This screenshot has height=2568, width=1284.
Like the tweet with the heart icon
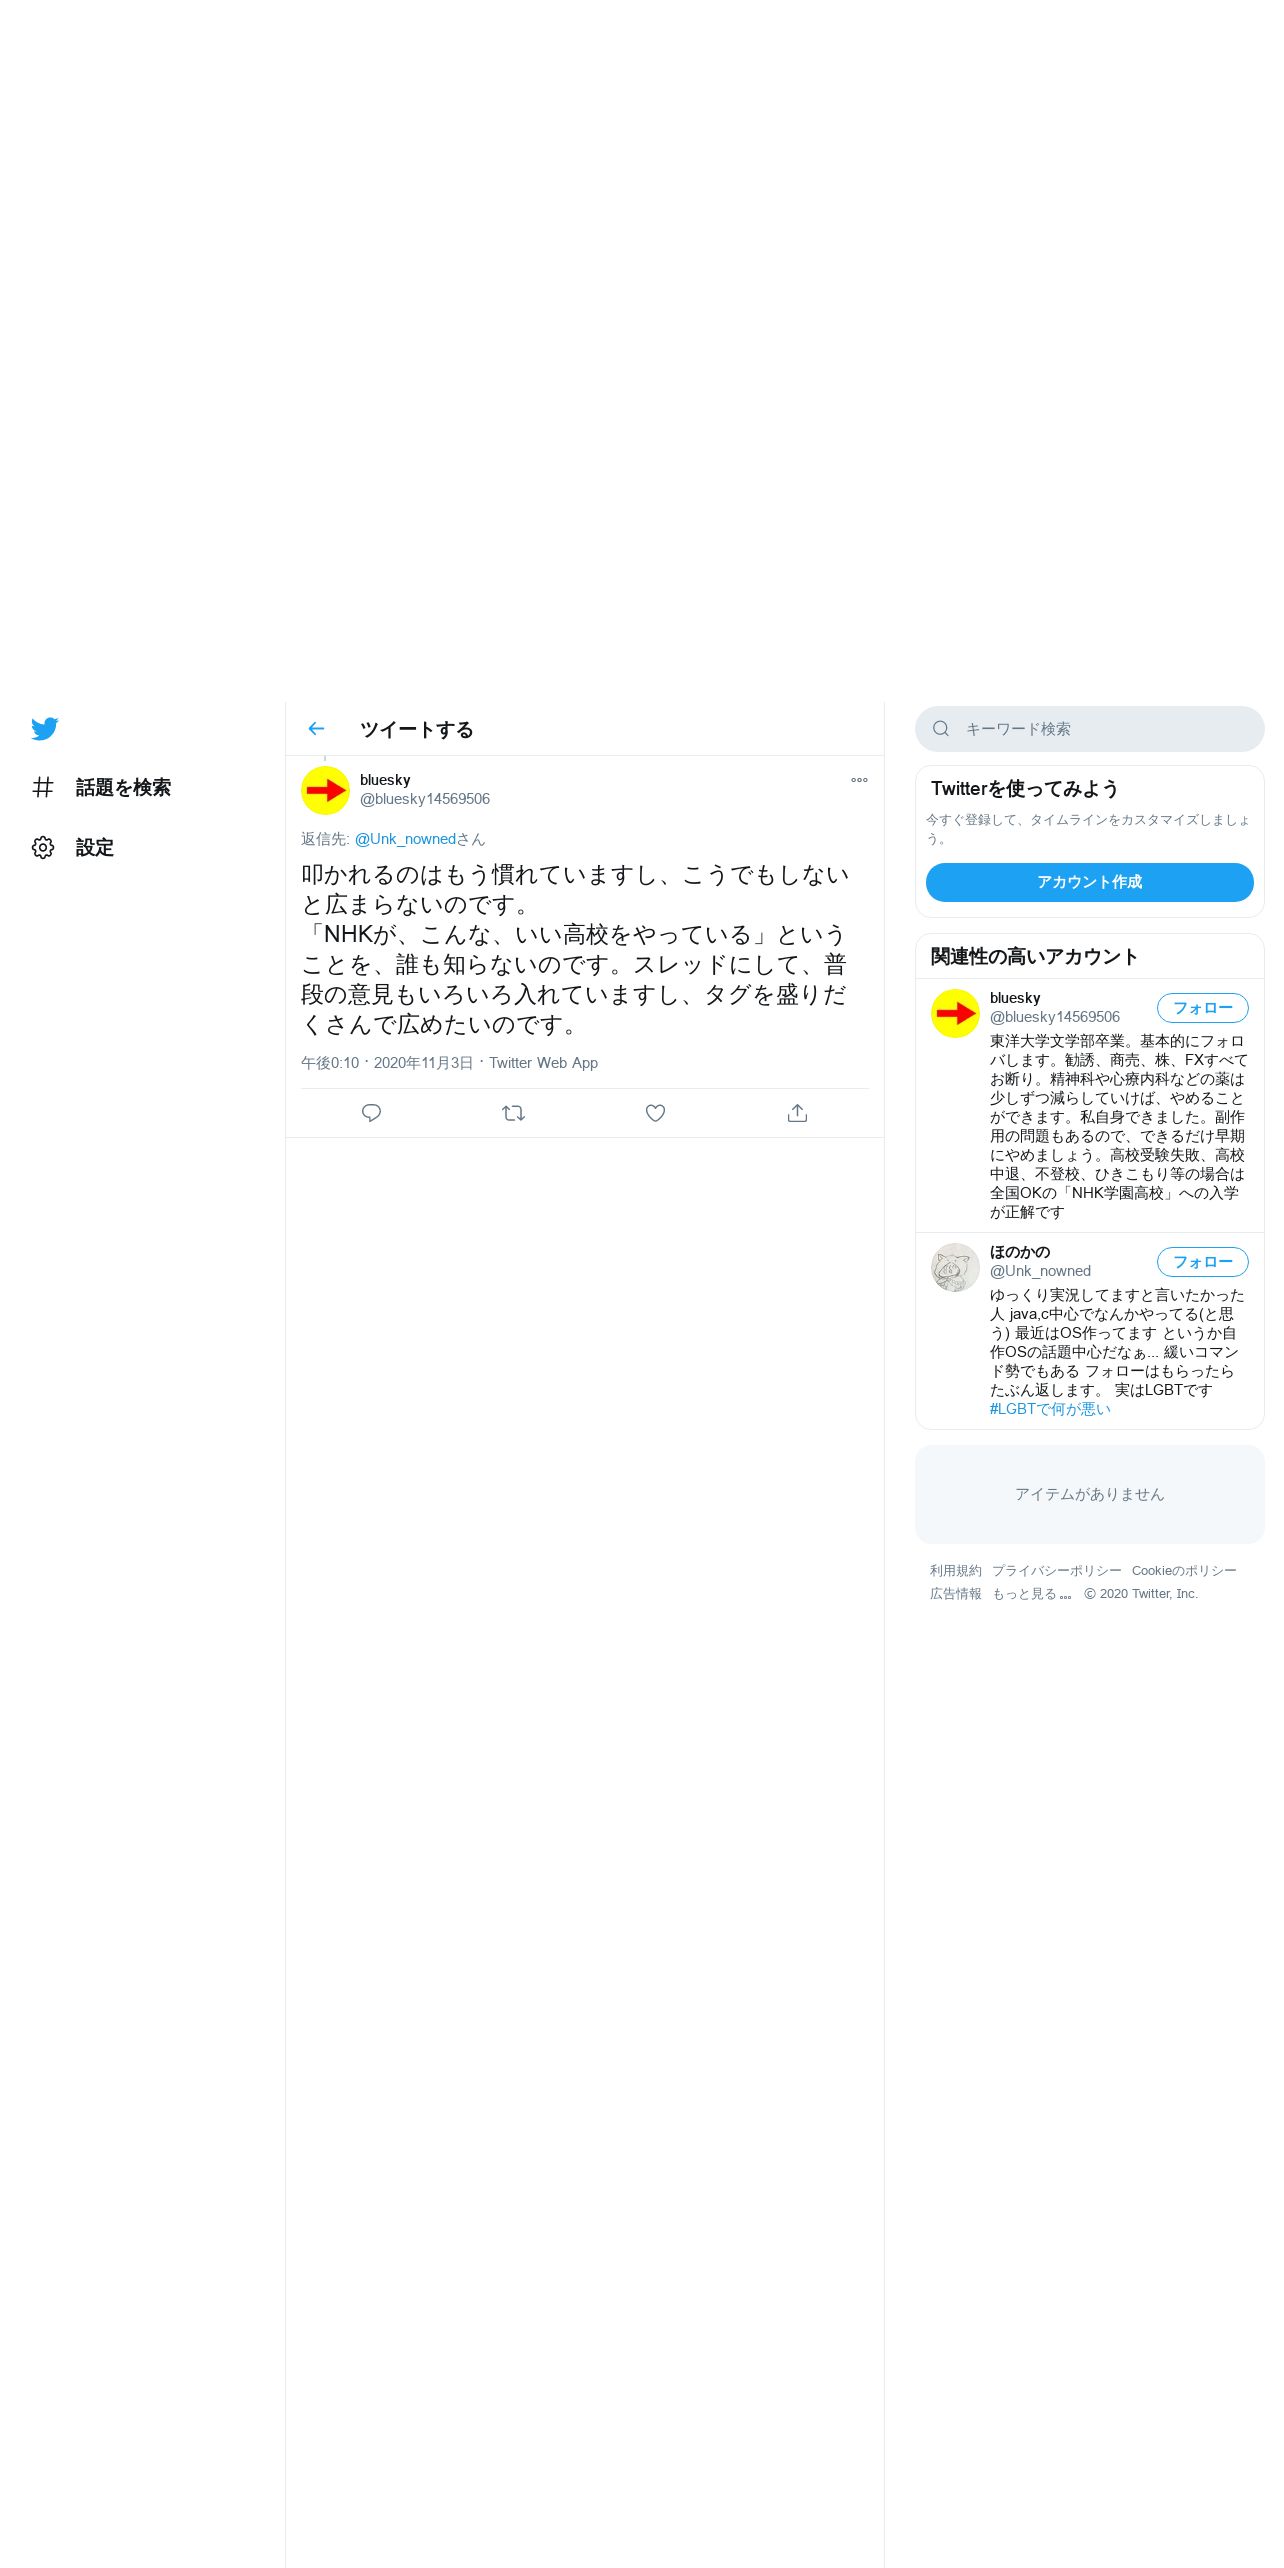[655, 1113]
